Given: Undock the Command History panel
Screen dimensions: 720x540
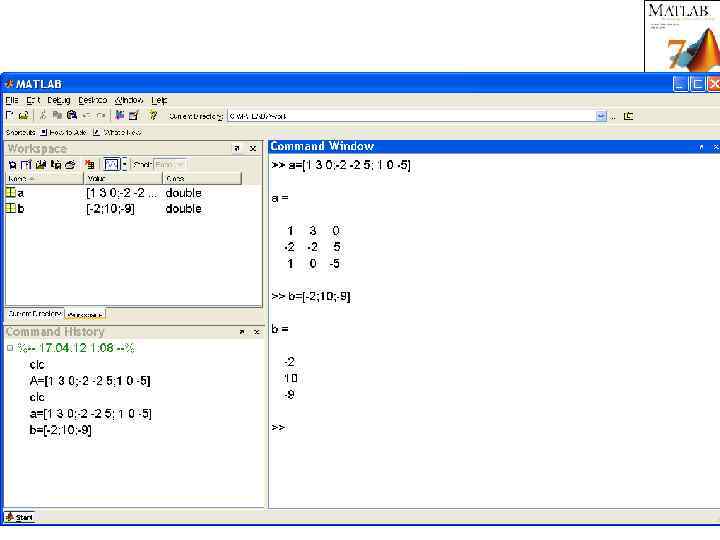Looking at the screenshot, I should point(242,332).
